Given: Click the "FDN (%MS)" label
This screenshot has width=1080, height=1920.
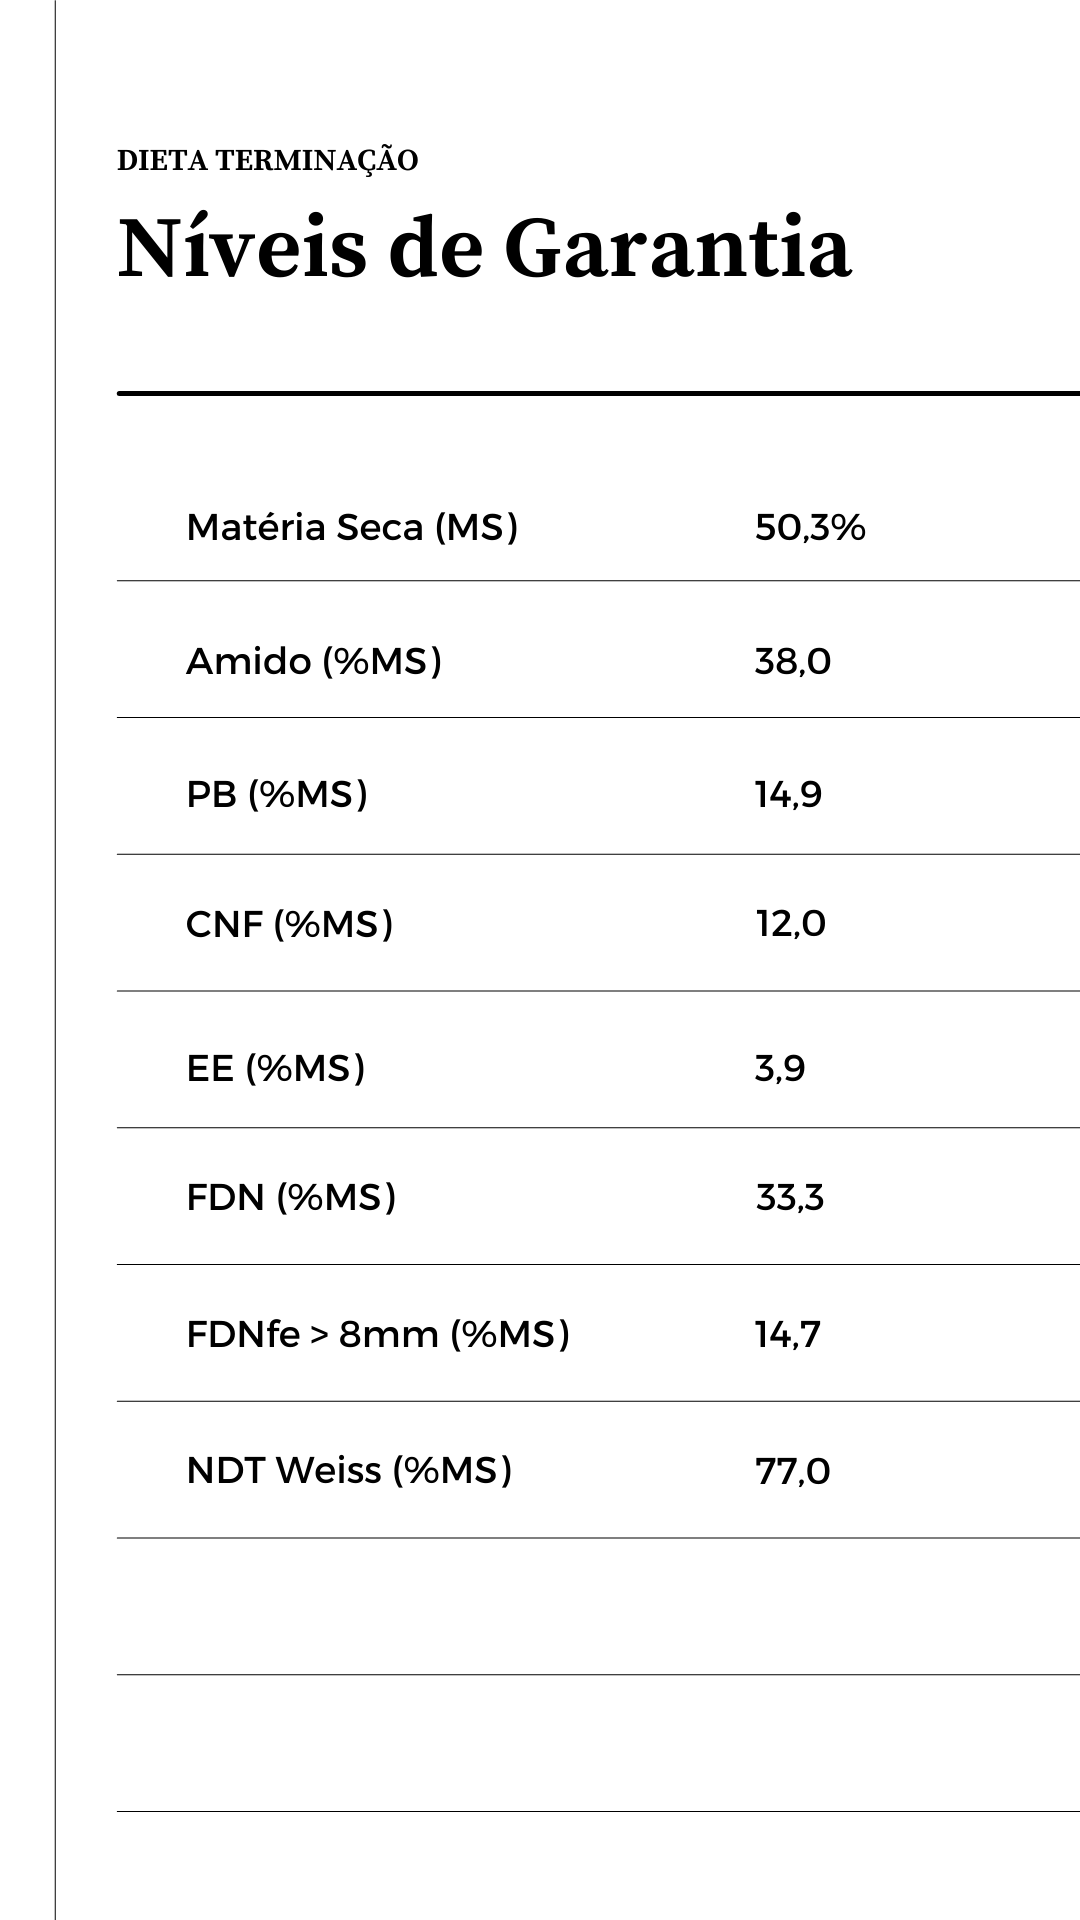Looking at the screenshot, I should click(291, 1197).
